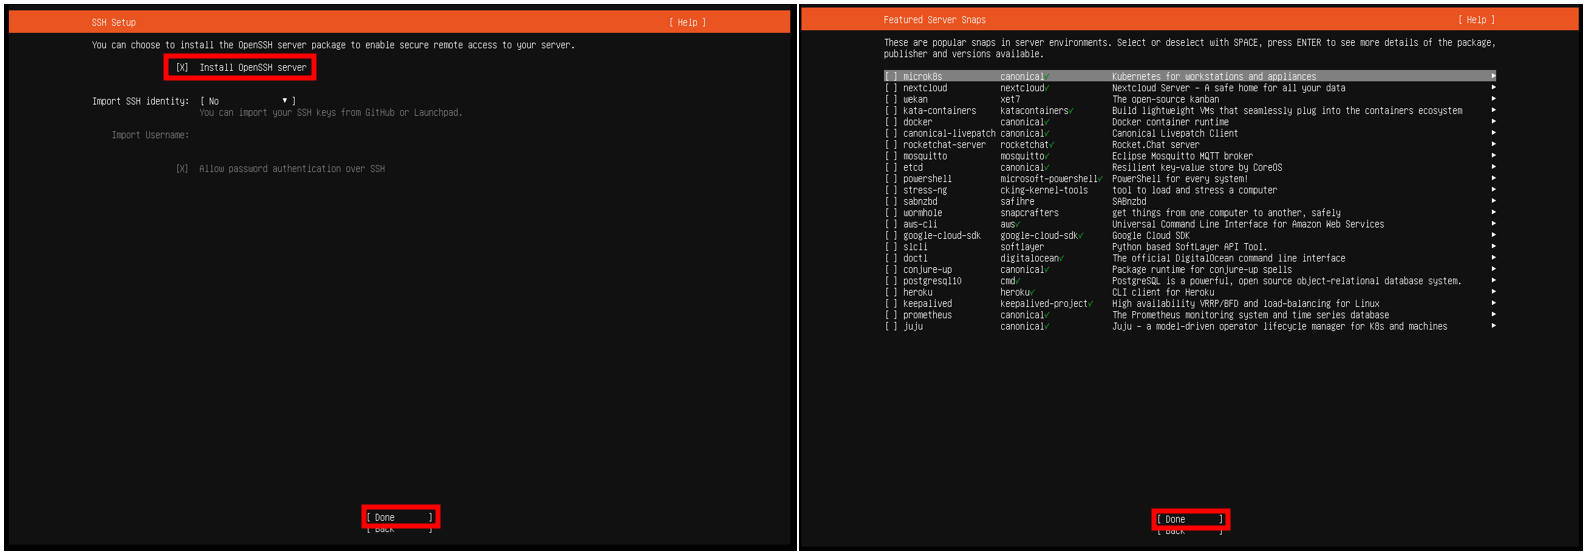Click publisher name xet7
Viewport: 1588px width, 558px height.
[1010, 99]
